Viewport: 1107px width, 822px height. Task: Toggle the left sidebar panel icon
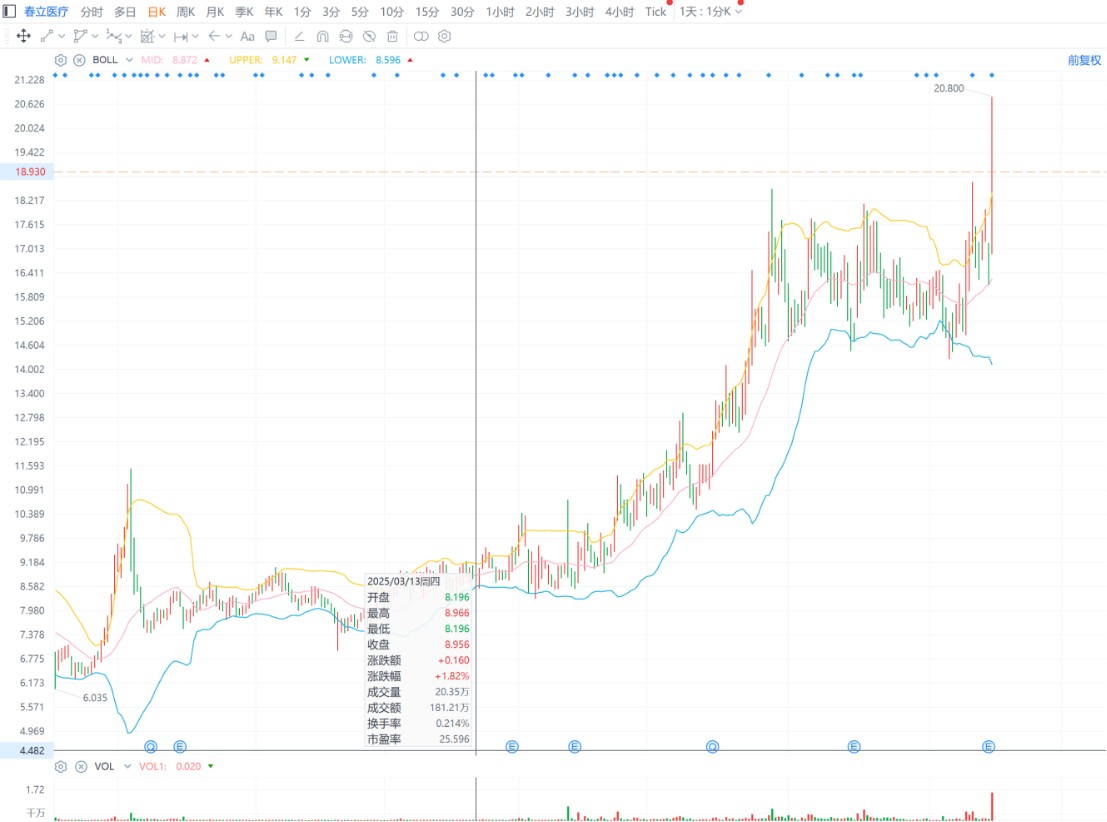9,12
